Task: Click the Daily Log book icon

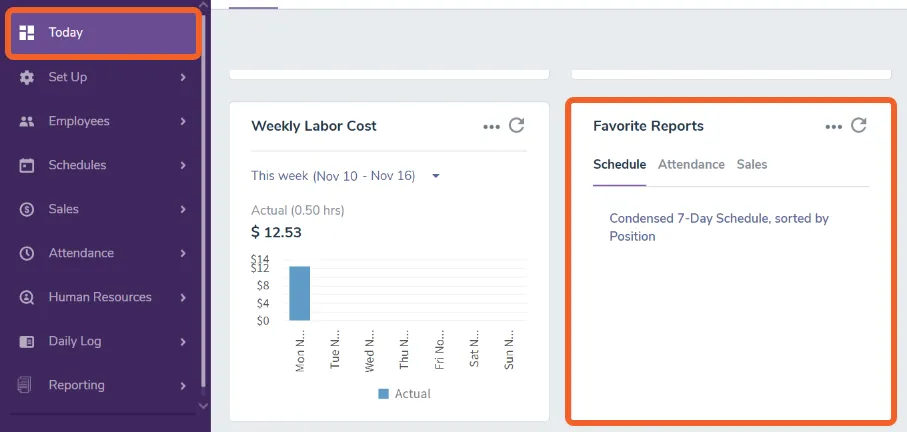Action: [x=27, y=342]
